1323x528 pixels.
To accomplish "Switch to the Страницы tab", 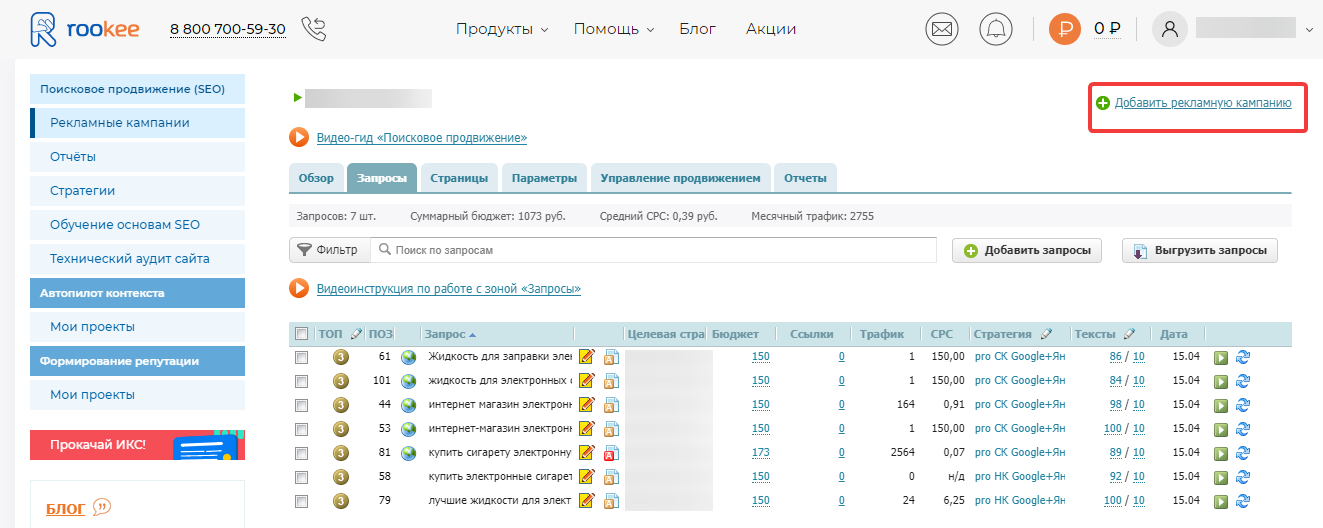I will [x=459, y=178].
